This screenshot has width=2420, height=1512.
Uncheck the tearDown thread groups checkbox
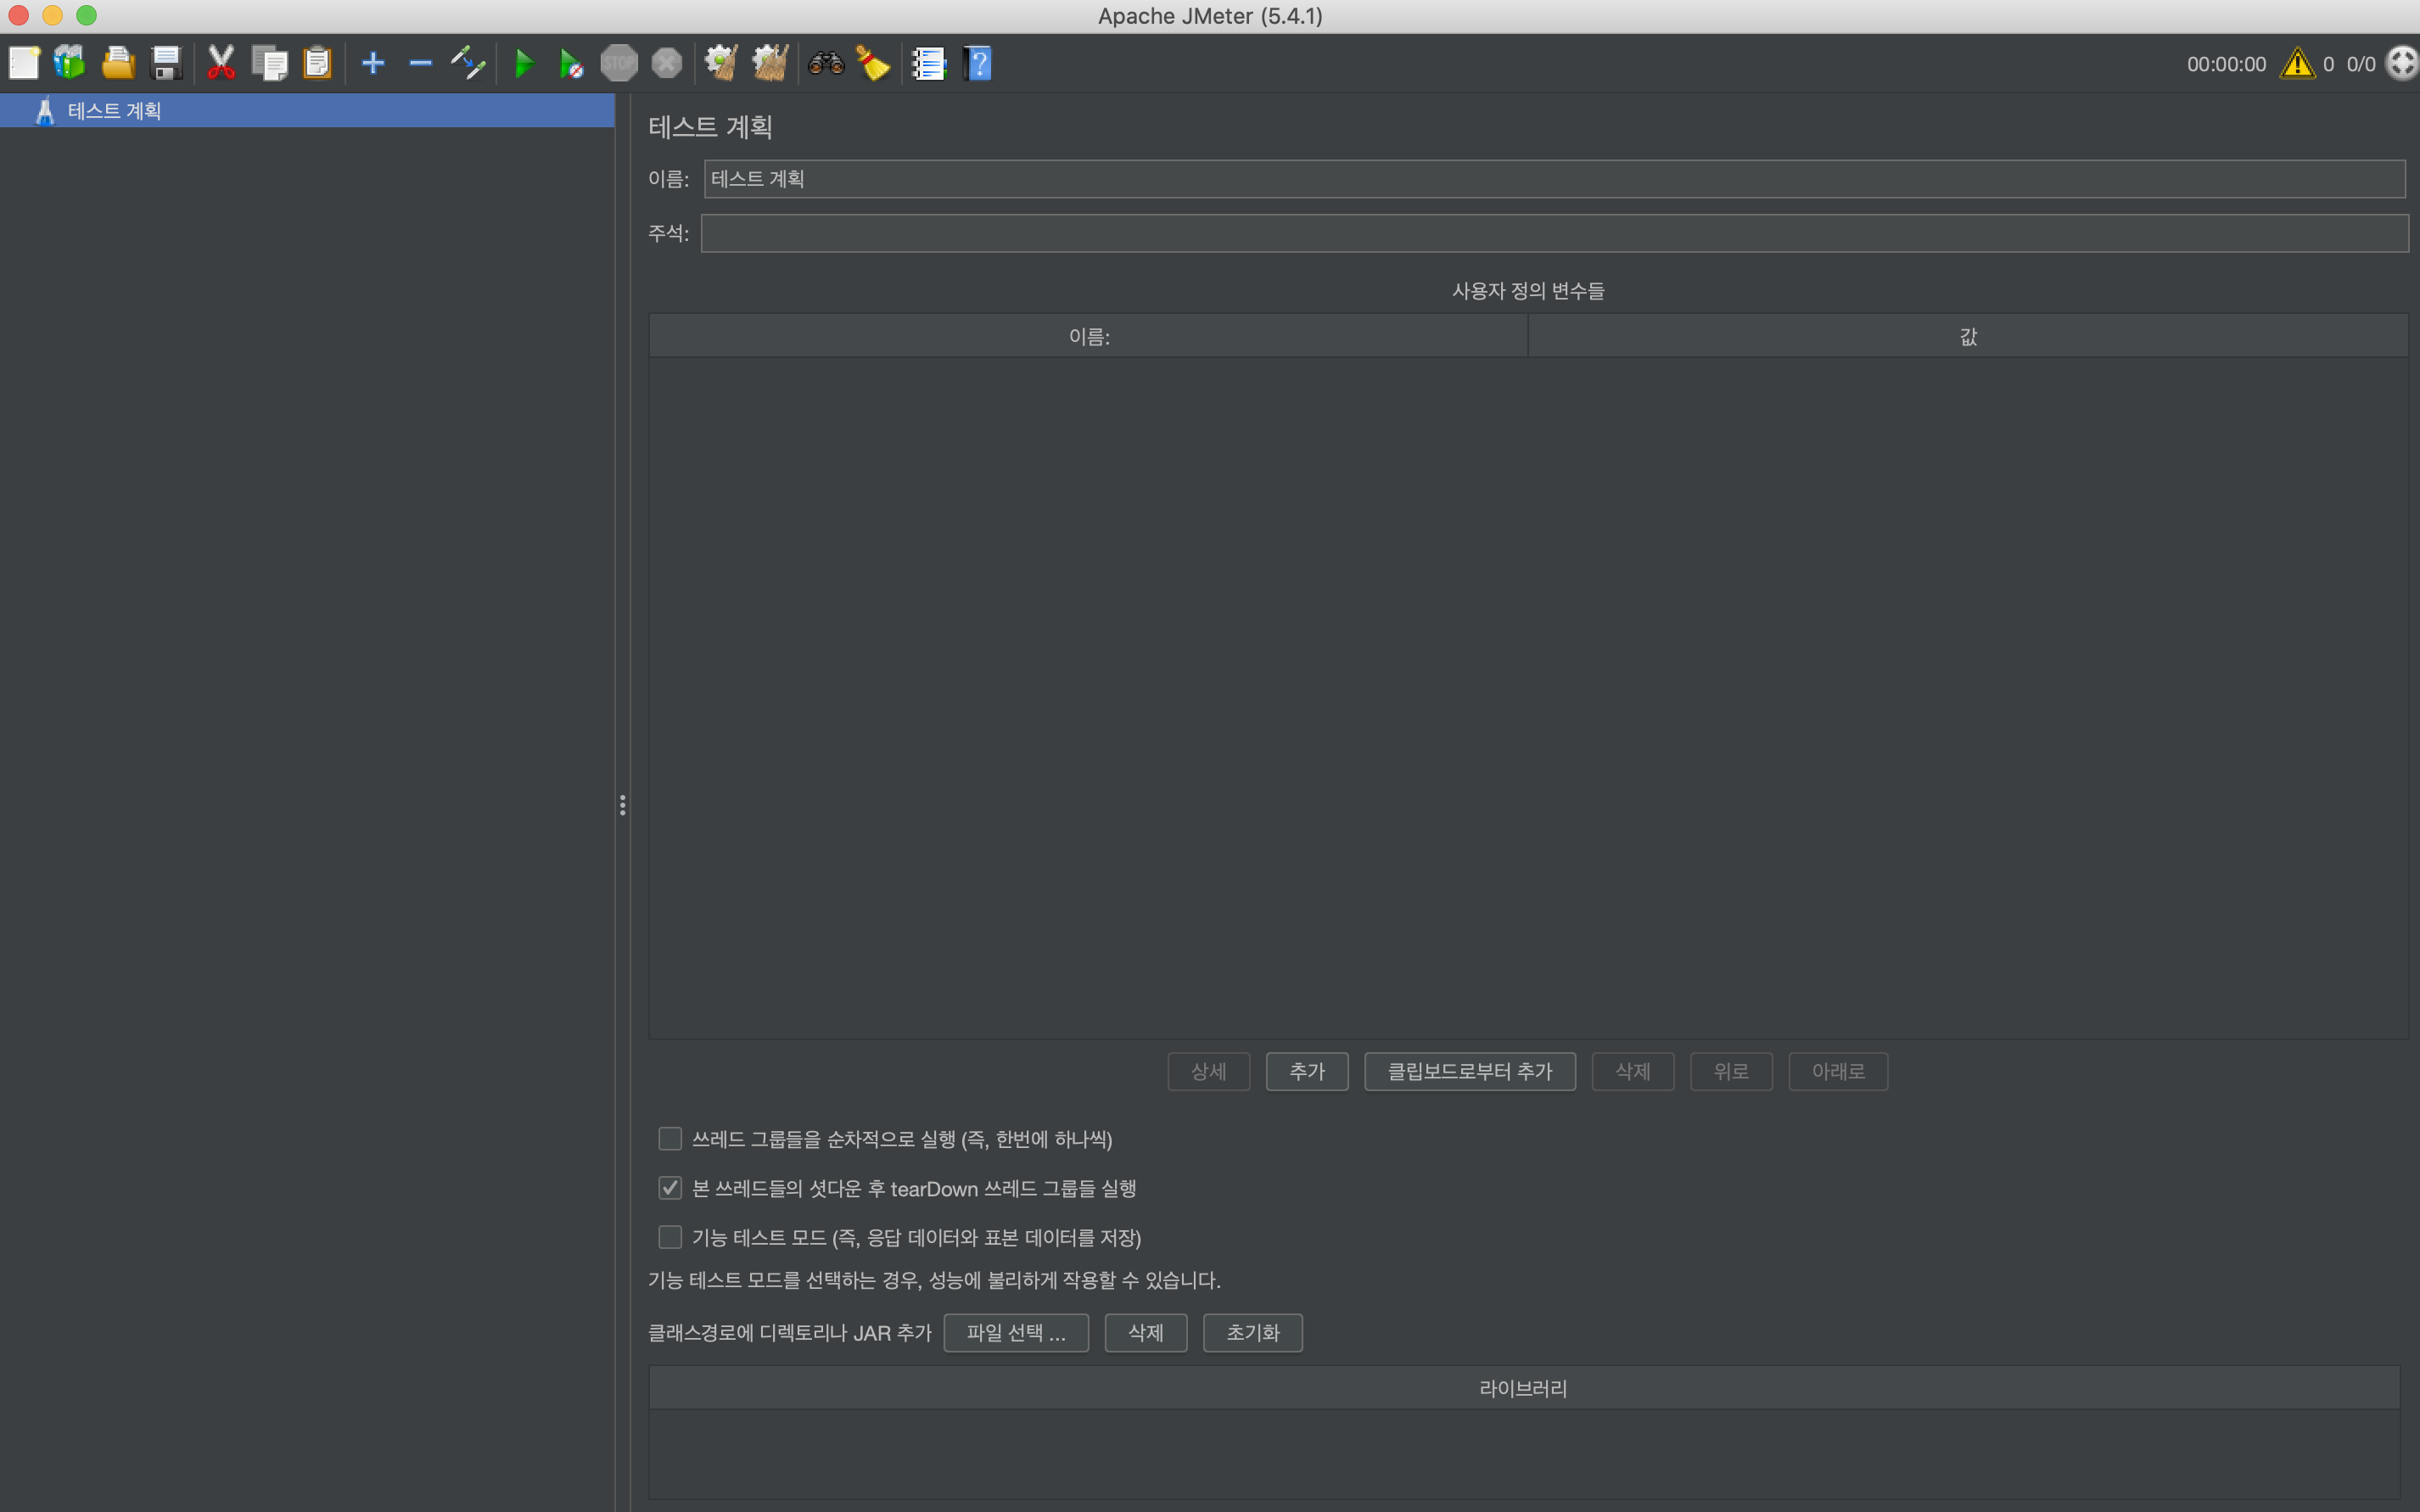pos(670,1188)
